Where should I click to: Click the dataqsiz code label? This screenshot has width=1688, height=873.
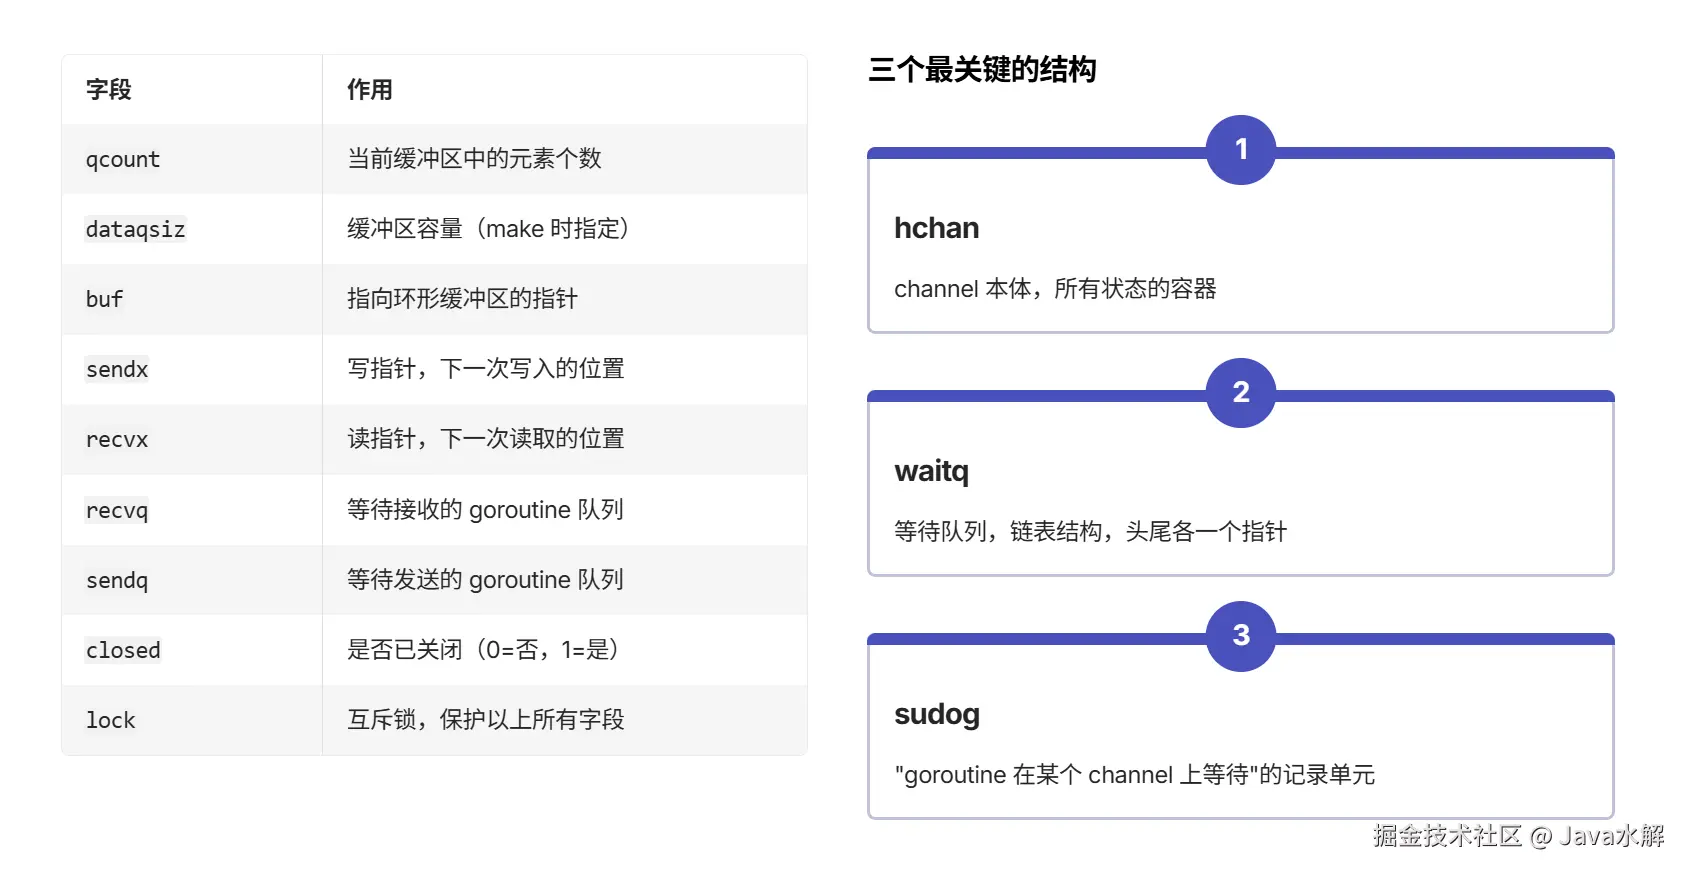click(x=135, y=229)
